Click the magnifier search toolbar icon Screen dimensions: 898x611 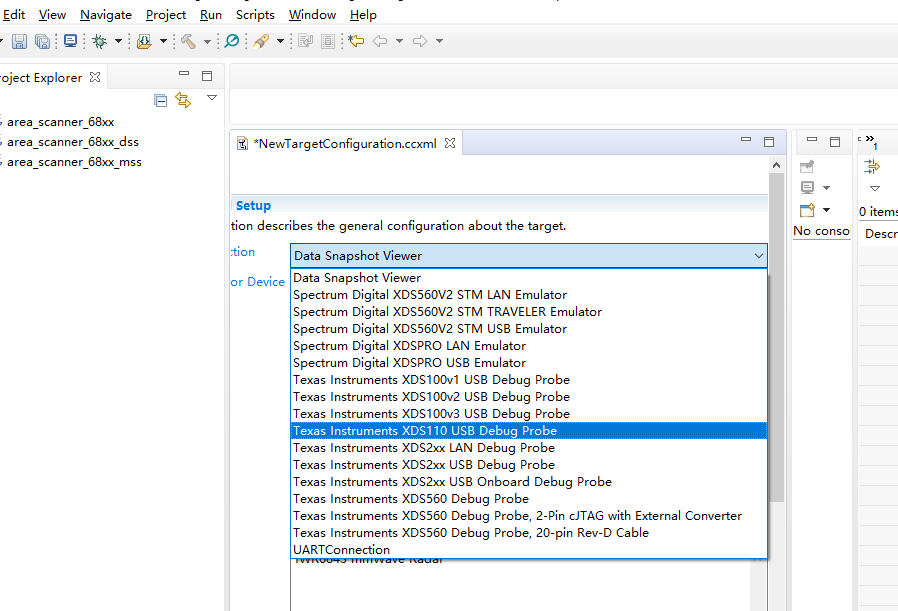(232, 41)
